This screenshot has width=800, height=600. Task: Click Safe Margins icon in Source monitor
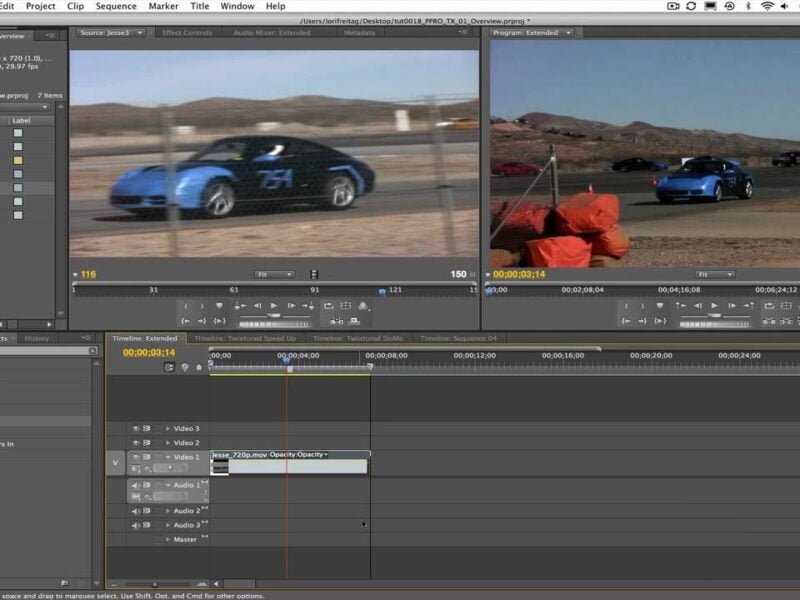pos(345,306)
